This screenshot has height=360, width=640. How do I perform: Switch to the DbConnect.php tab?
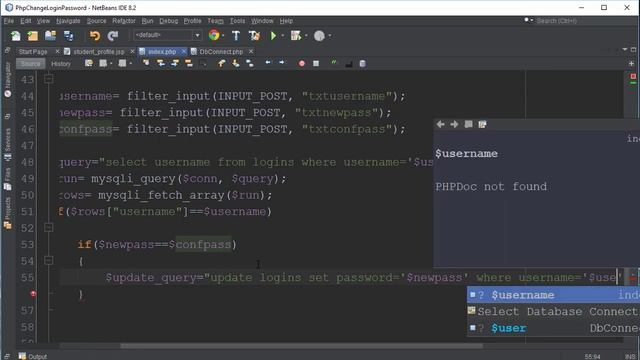[x=221, y=52]
